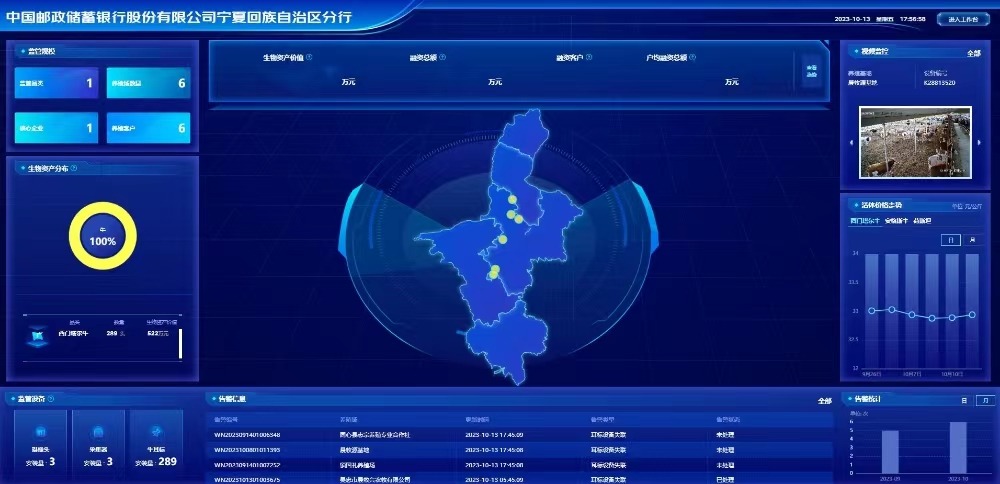Click the lone yellow marker at map center

click(x=503, y=239)
